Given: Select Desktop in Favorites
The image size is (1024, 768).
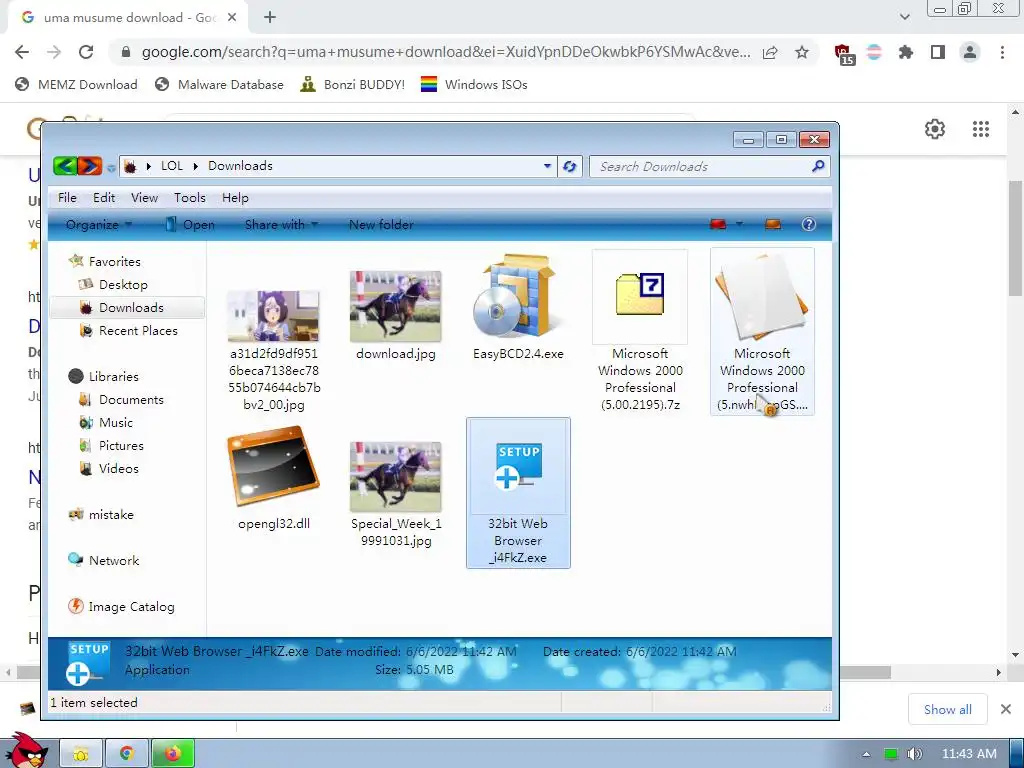Looking at the screenshot, I should [123, 285].
